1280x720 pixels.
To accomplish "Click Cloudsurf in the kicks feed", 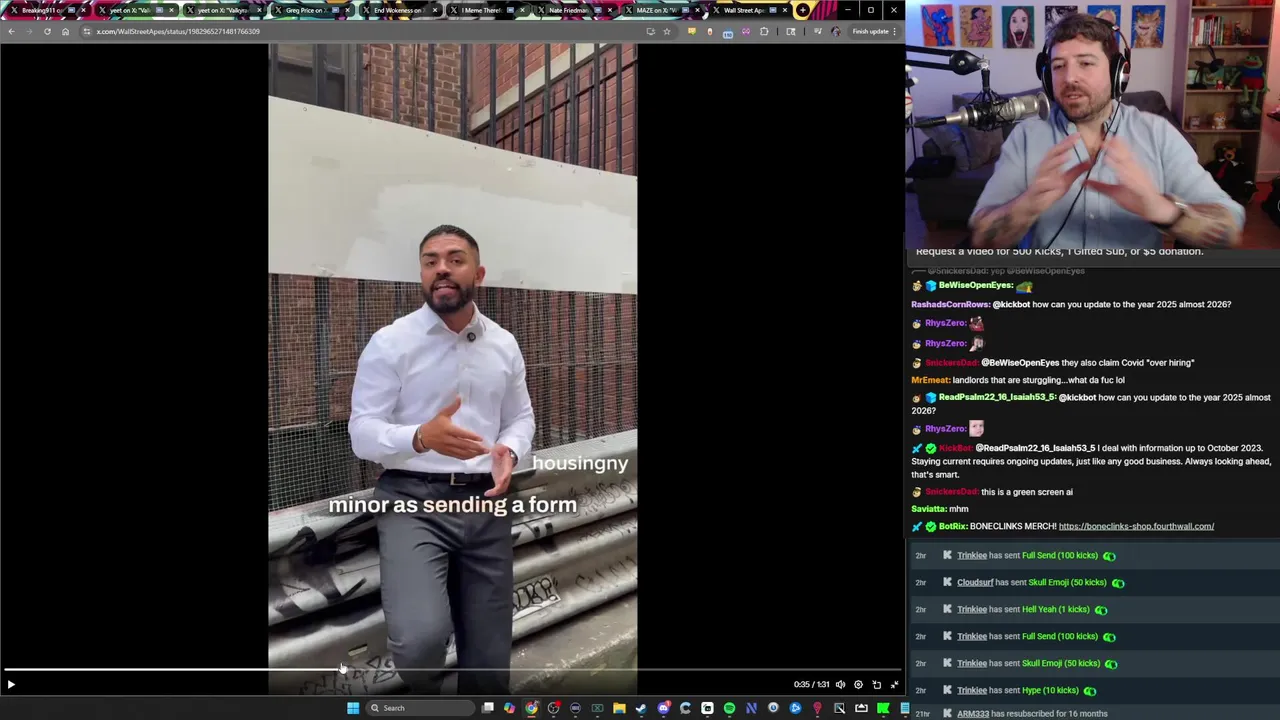I will [x=975, y=582].
